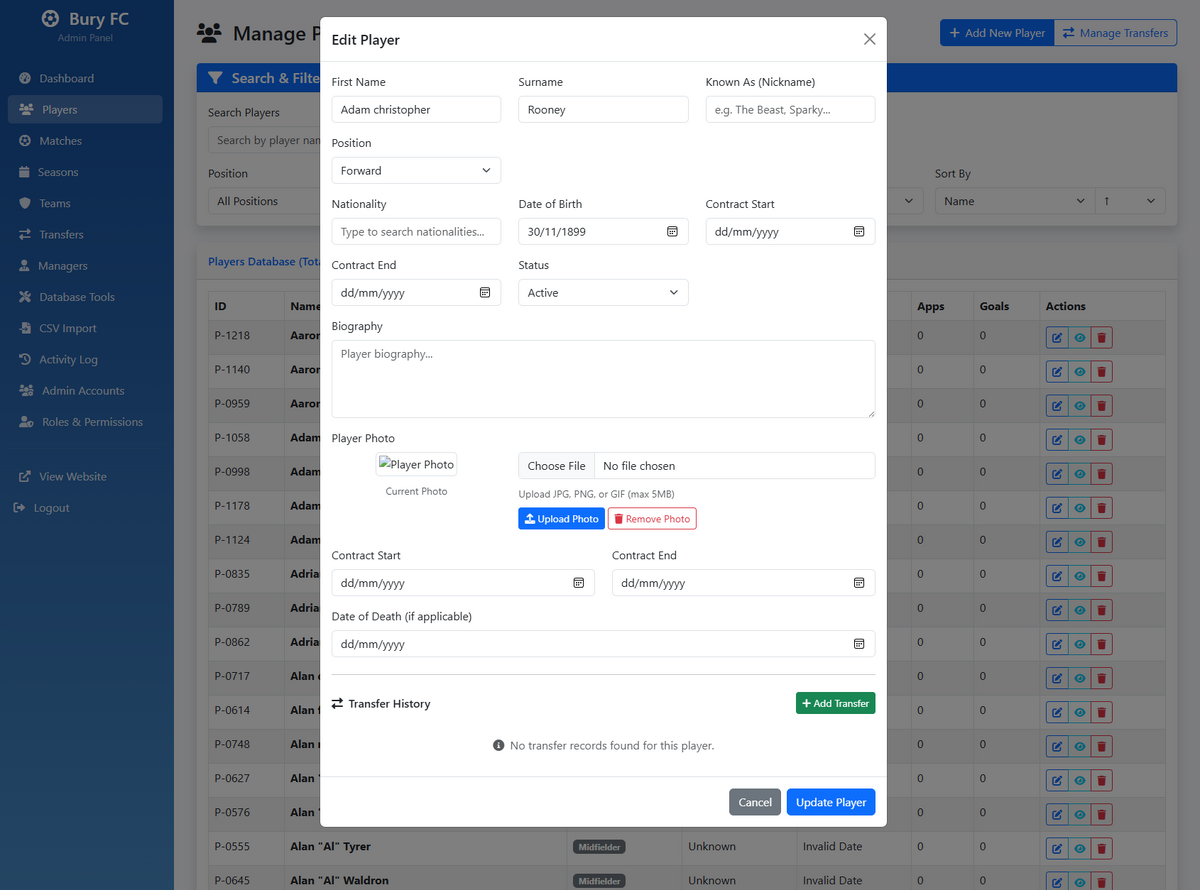Click the Update Player button
The image size is (1200, 890).
[830, 802]
